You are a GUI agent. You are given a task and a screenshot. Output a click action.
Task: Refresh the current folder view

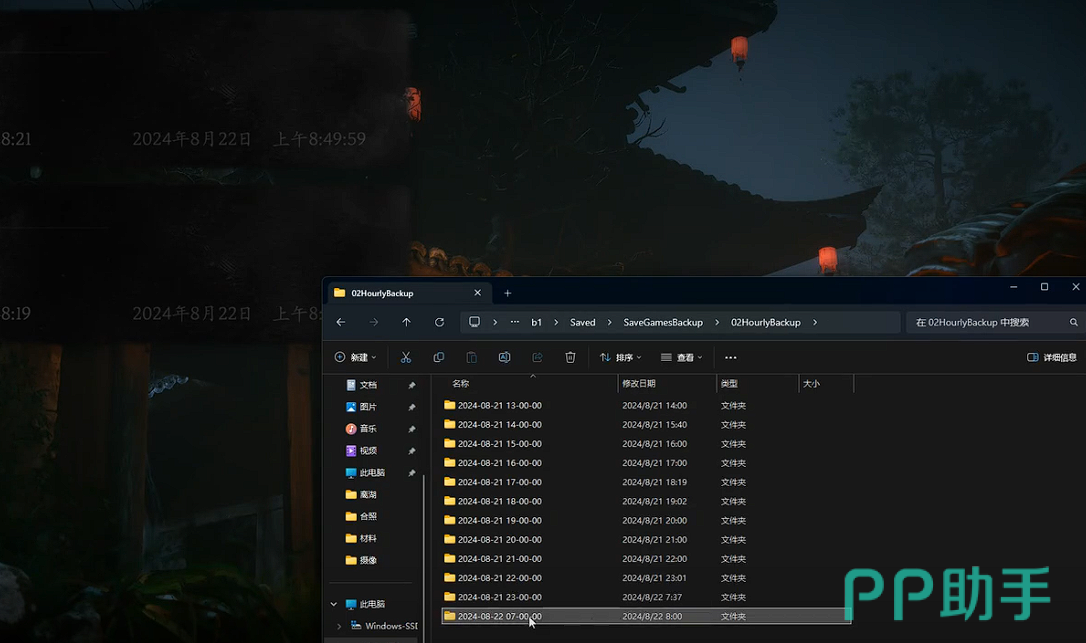[x=439, y=322]
